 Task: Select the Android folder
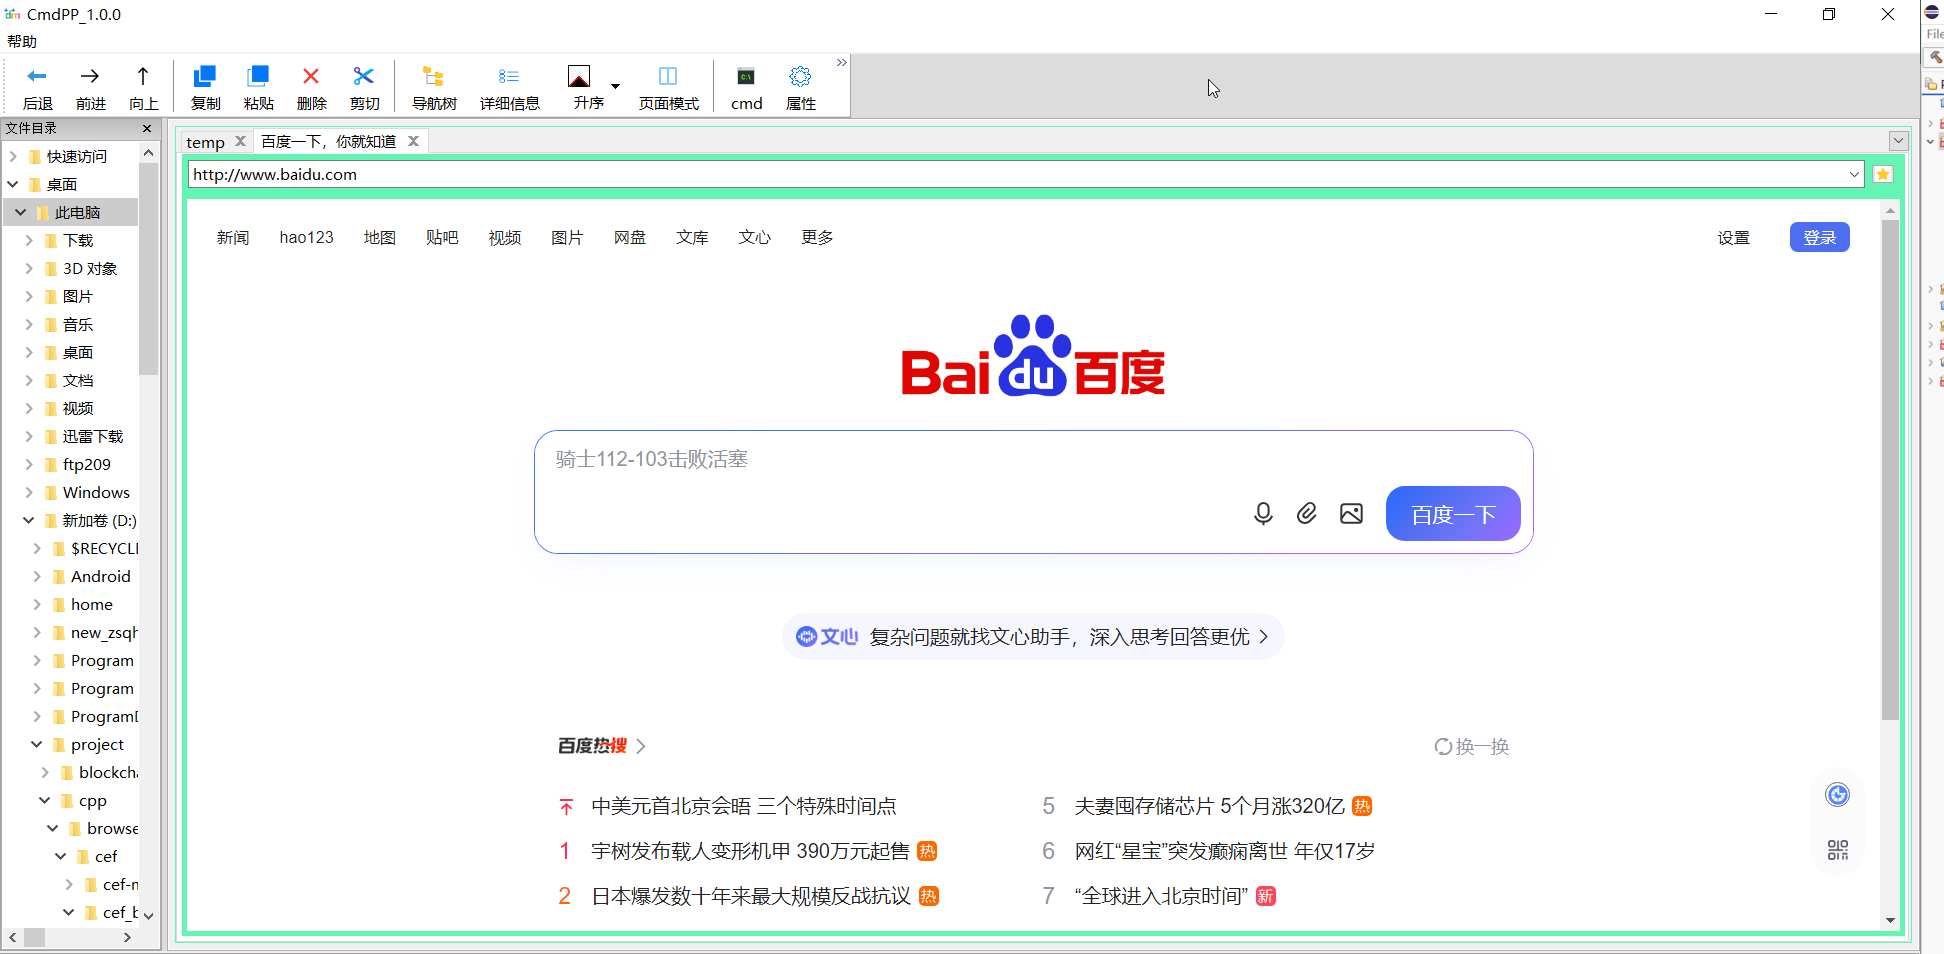tap(101, 576)
